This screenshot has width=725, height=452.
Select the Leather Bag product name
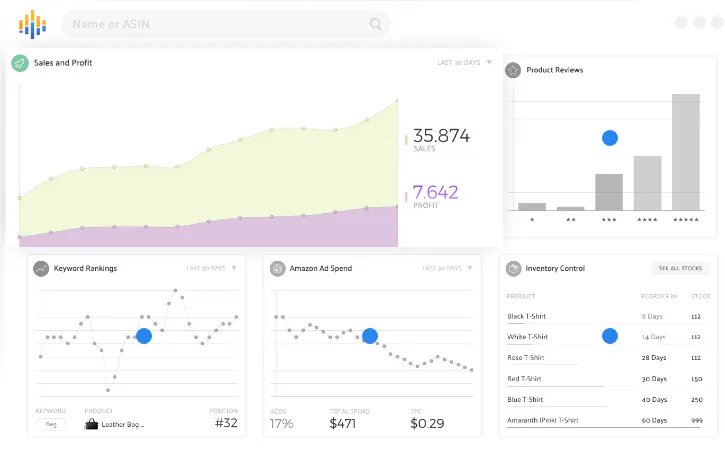123,424
